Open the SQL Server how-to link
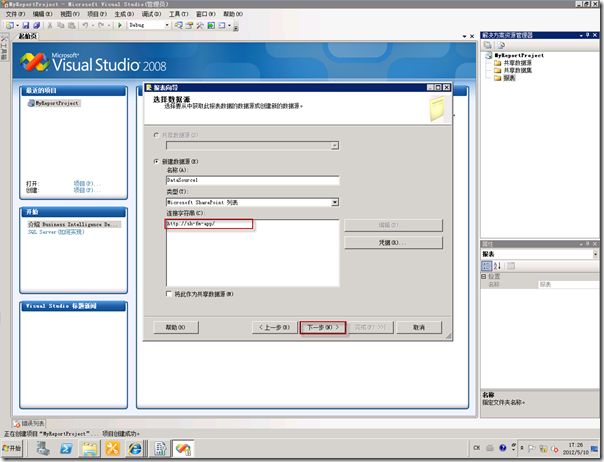Image resolution: width=604 pixels, height=462 pixels. point(56,232)
